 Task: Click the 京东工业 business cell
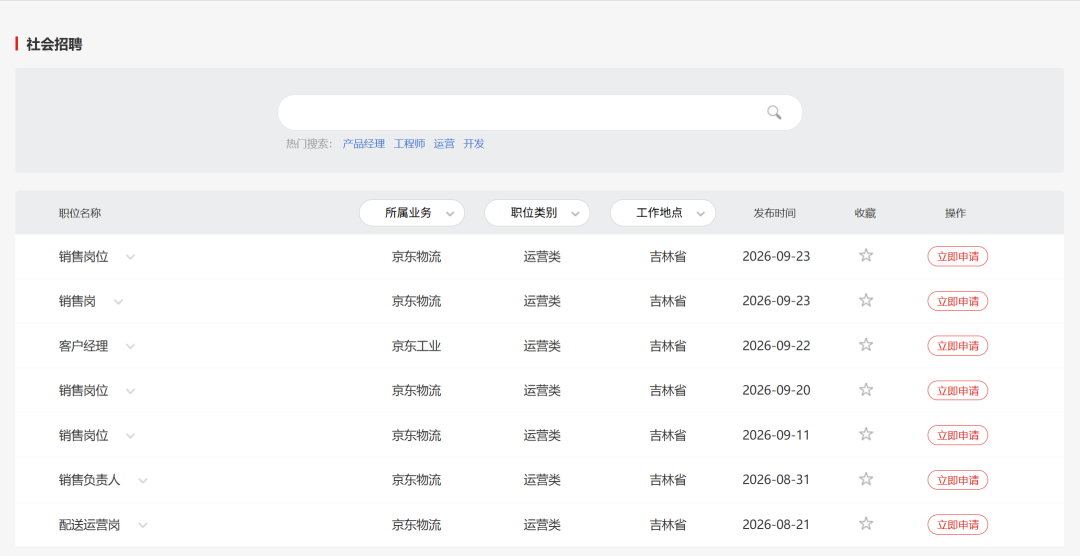coord(416,346)
